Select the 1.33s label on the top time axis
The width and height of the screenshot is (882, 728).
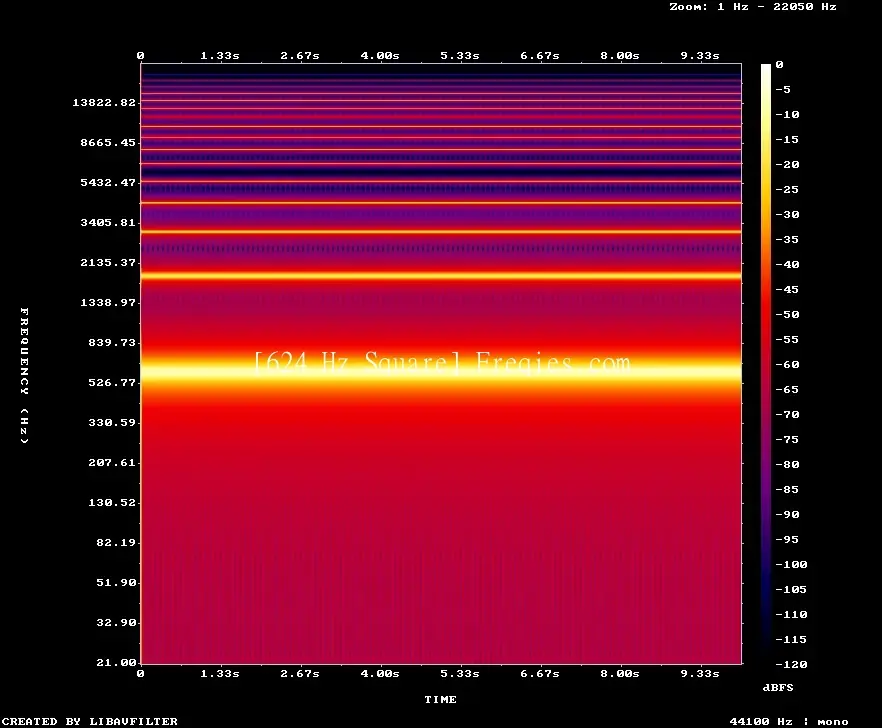220,56
